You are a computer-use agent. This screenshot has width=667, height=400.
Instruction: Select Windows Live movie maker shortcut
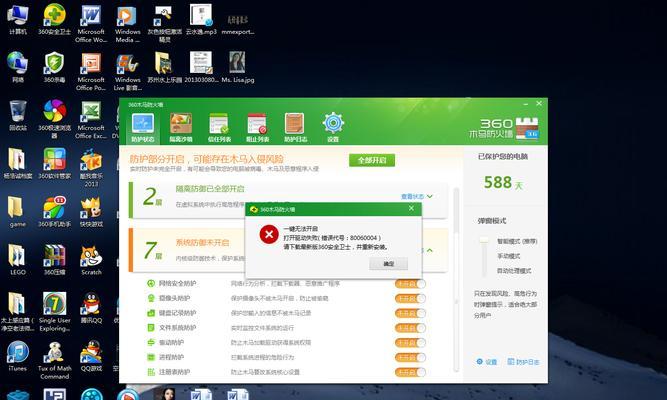pos(127,72)
